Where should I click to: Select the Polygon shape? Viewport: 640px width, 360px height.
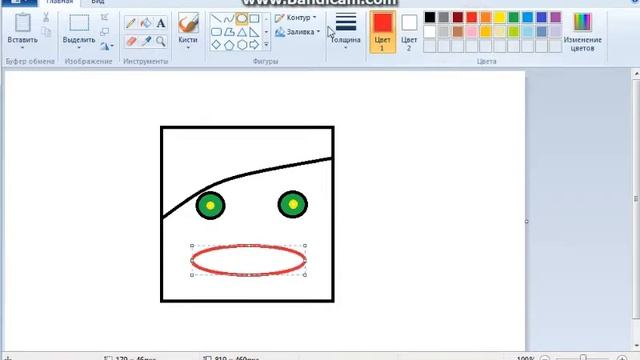pos(229,32)
